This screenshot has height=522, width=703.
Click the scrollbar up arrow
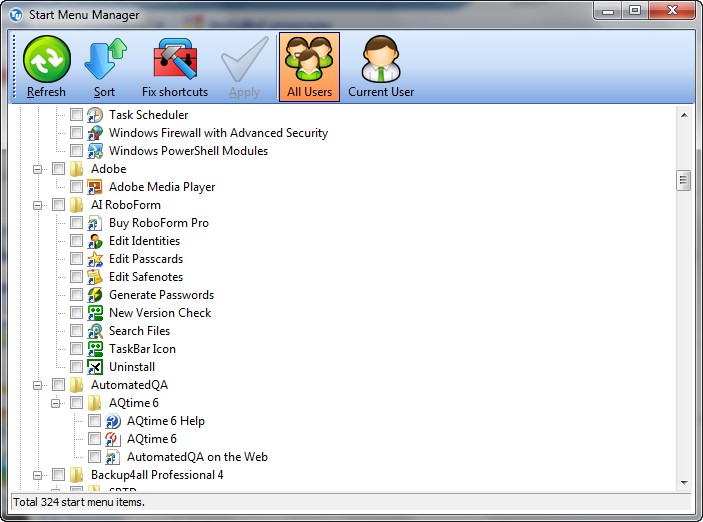684,115
